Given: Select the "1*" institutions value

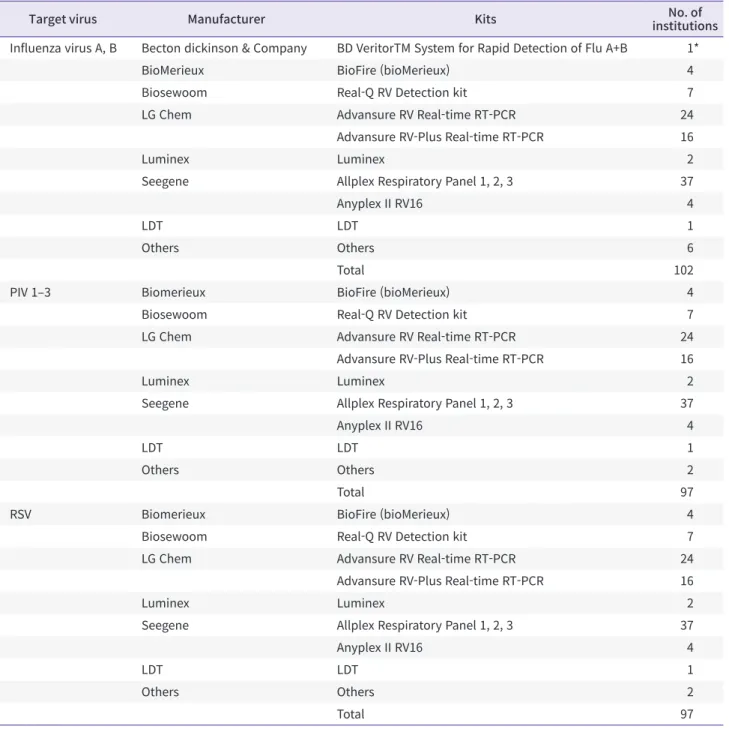Looking at the screenshot, I should 693,48.
